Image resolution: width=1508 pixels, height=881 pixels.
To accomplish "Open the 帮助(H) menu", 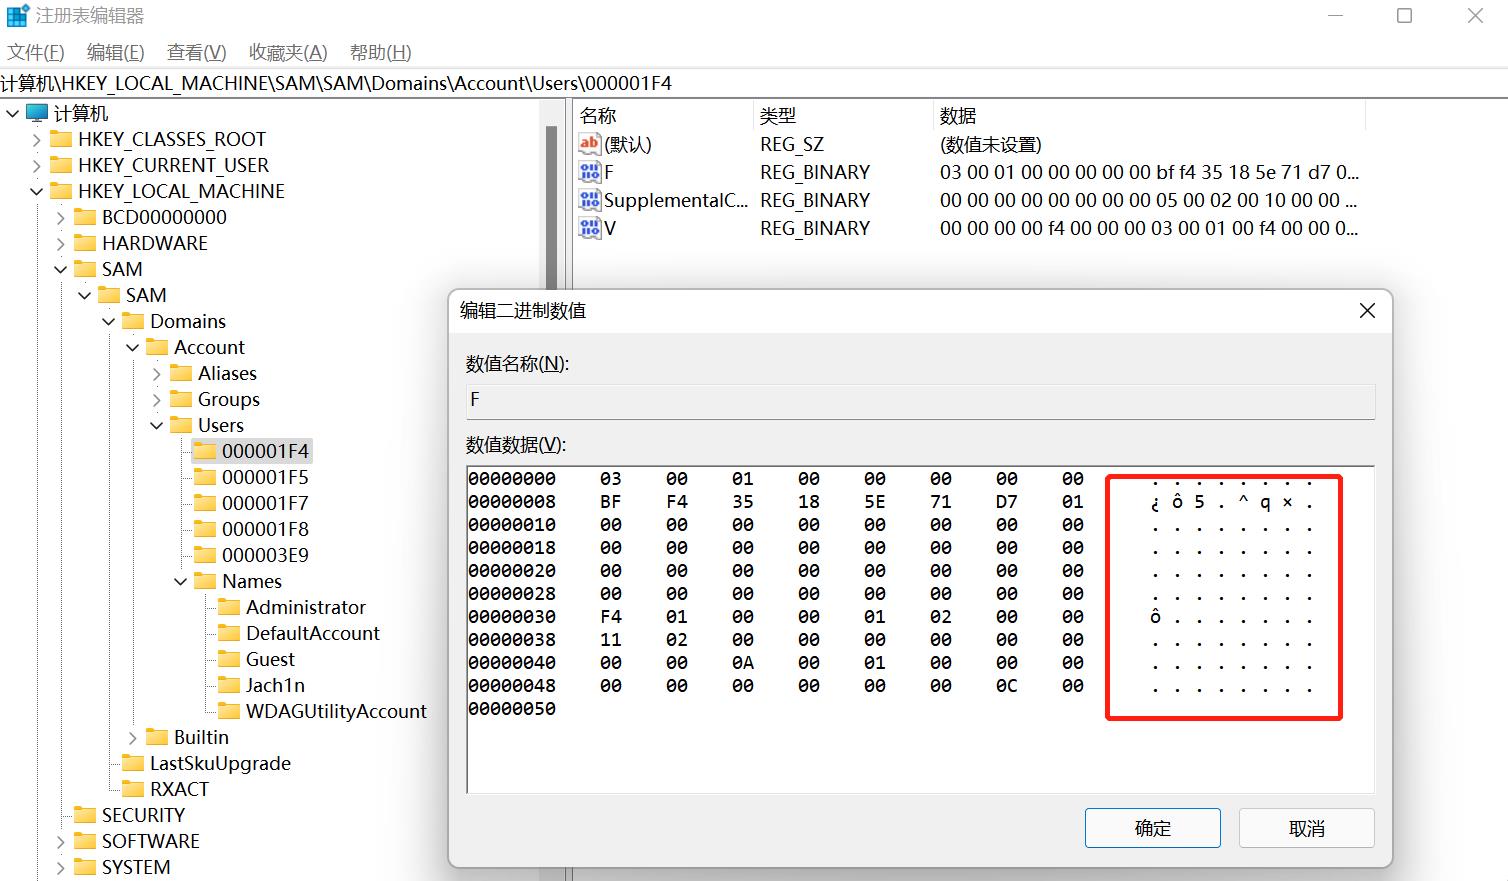I will point(381,52).
